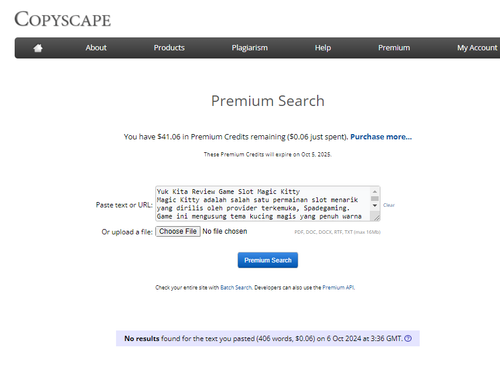This screenshot has width=500, height=379.
Task: Click the 'Premium Search' page heading
Action: click(x=268, y=101)
